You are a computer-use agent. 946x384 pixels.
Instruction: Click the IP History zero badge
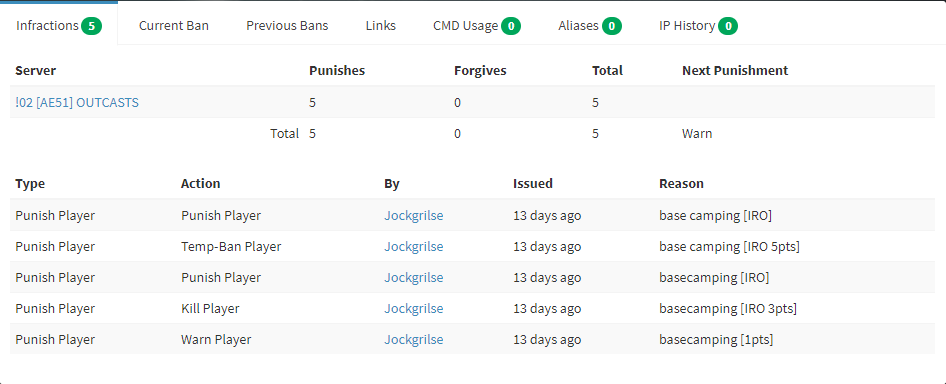(x=728, y=26)
